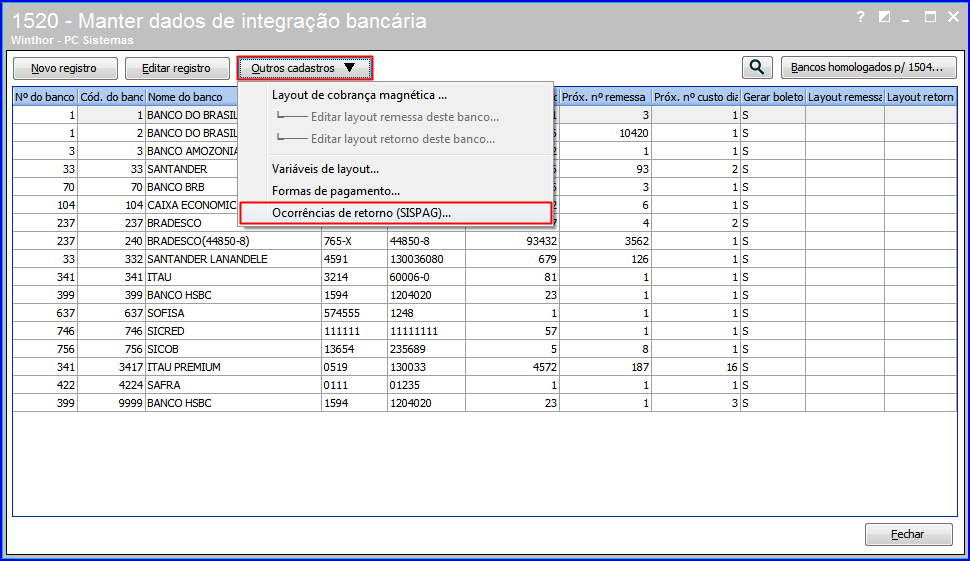Click cell 10420 in Próx. nº remessa
970x561 pixels.
coord(605,133)
